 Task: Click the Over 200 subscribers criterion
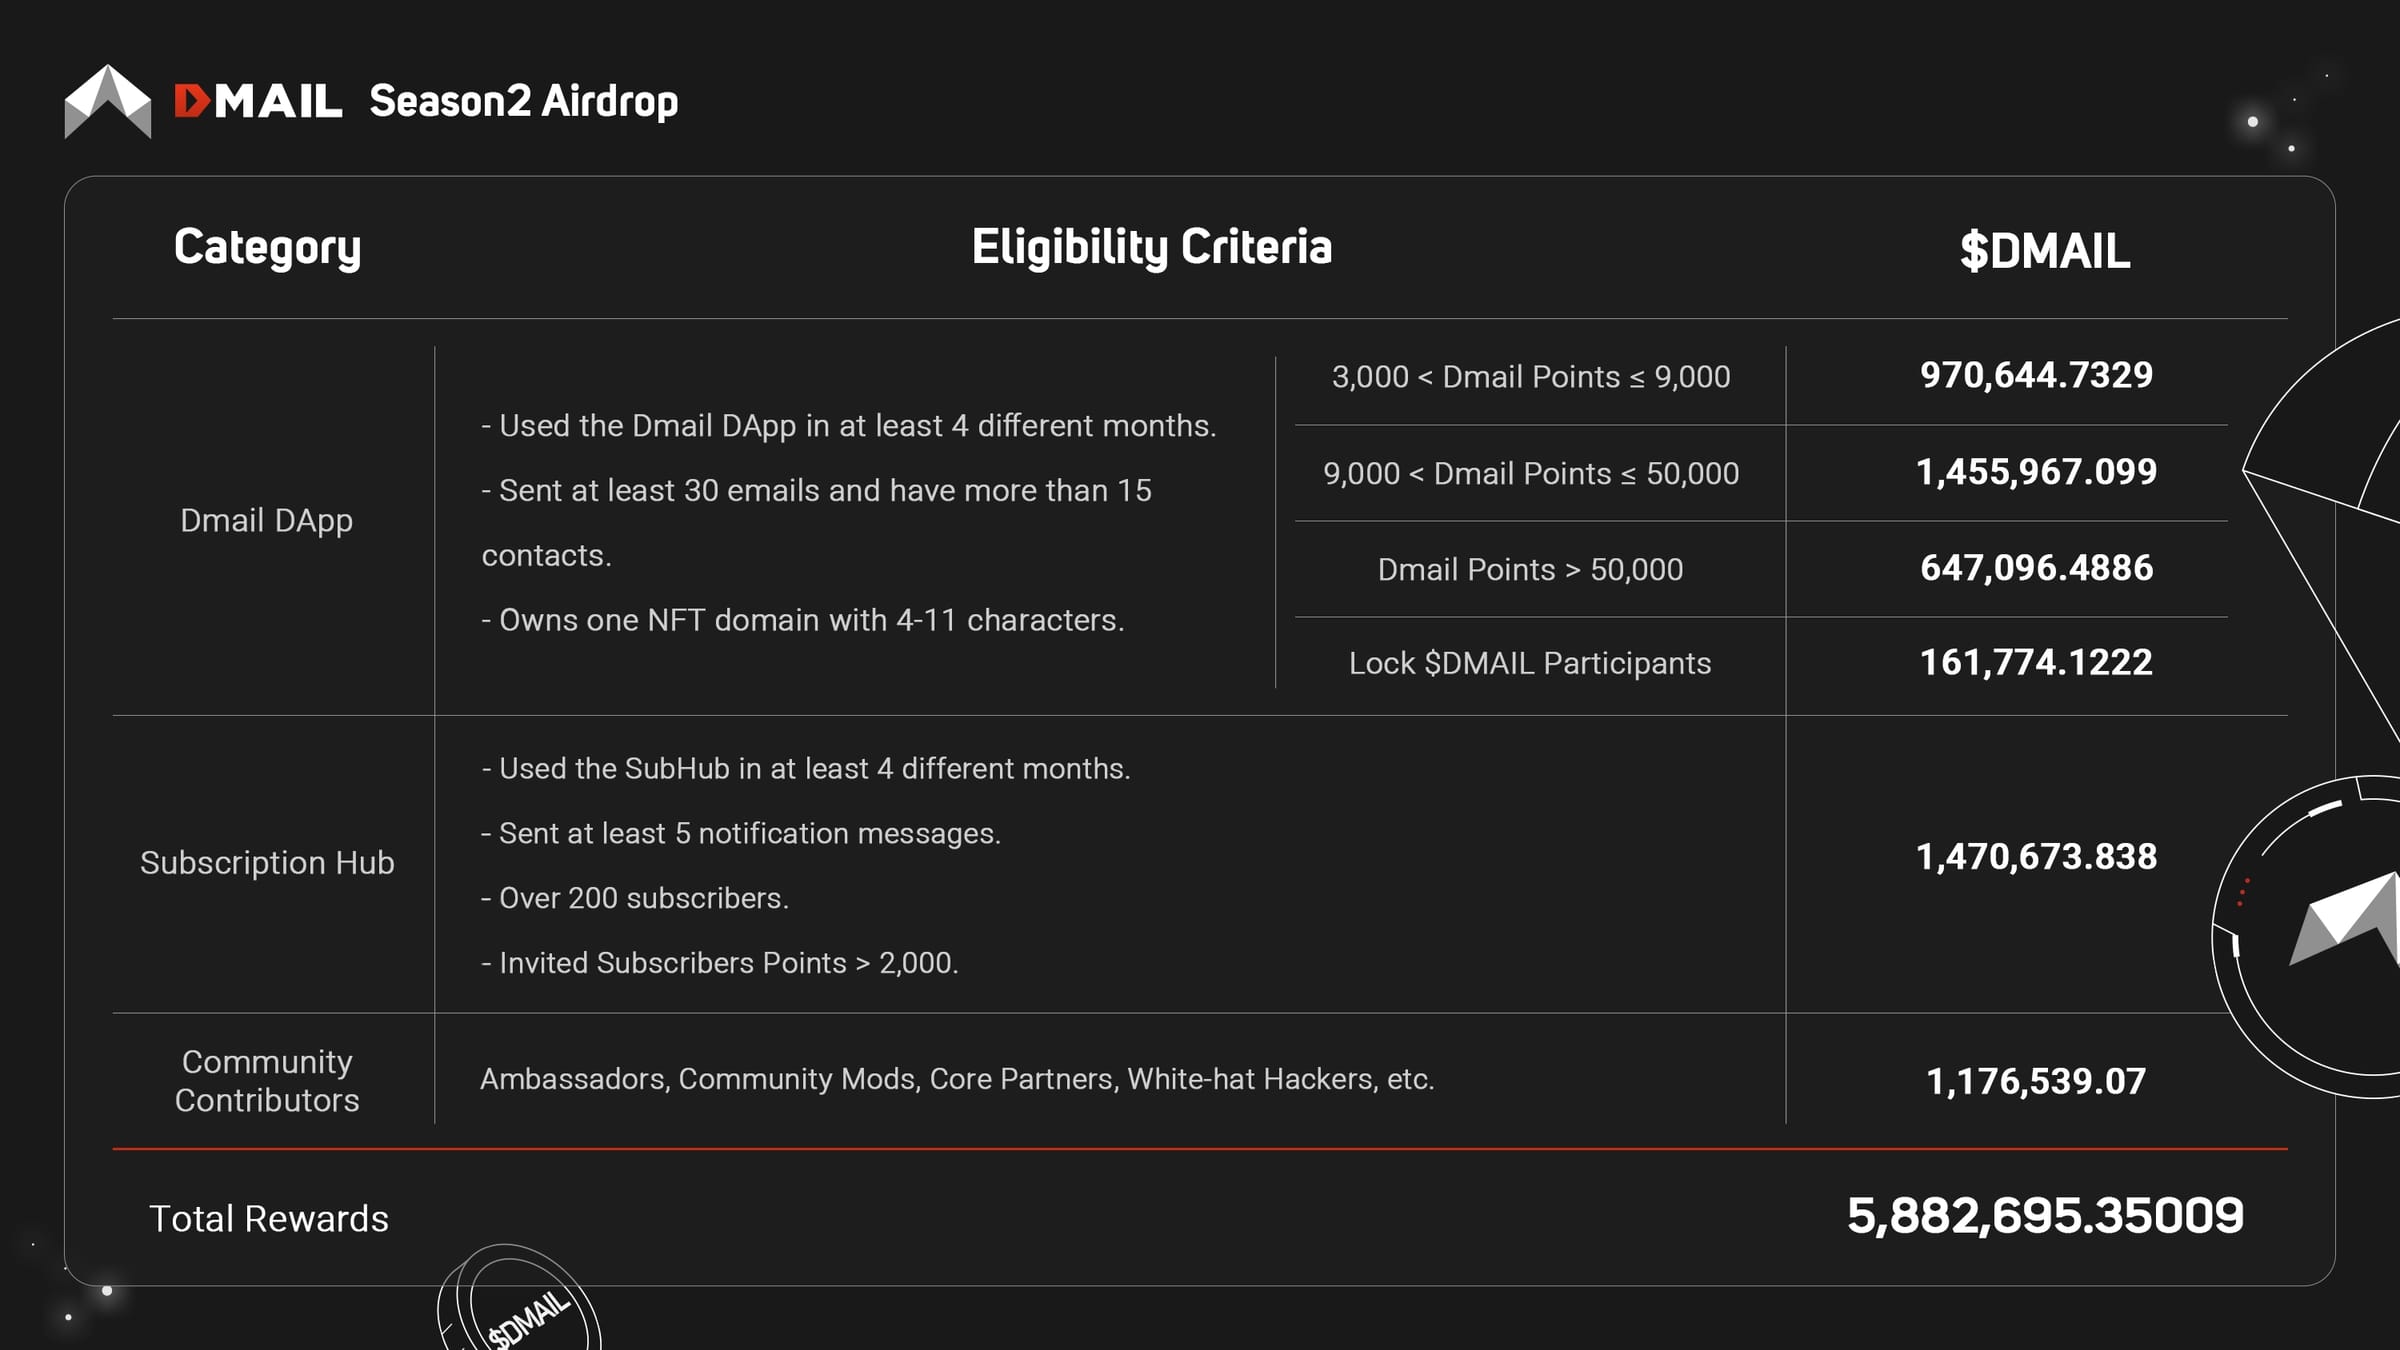[x=635, y=898]
